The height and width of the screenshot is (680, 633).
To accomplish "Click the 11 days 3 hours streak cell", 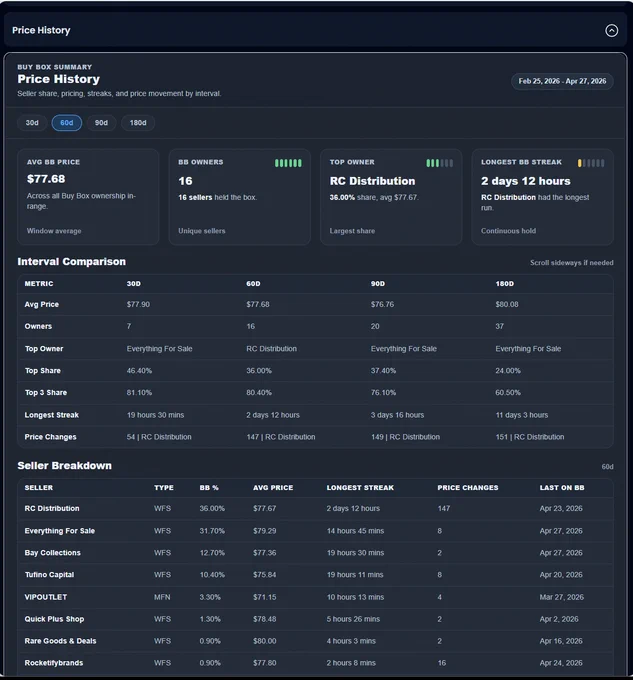I will click(x=522, y=415).
